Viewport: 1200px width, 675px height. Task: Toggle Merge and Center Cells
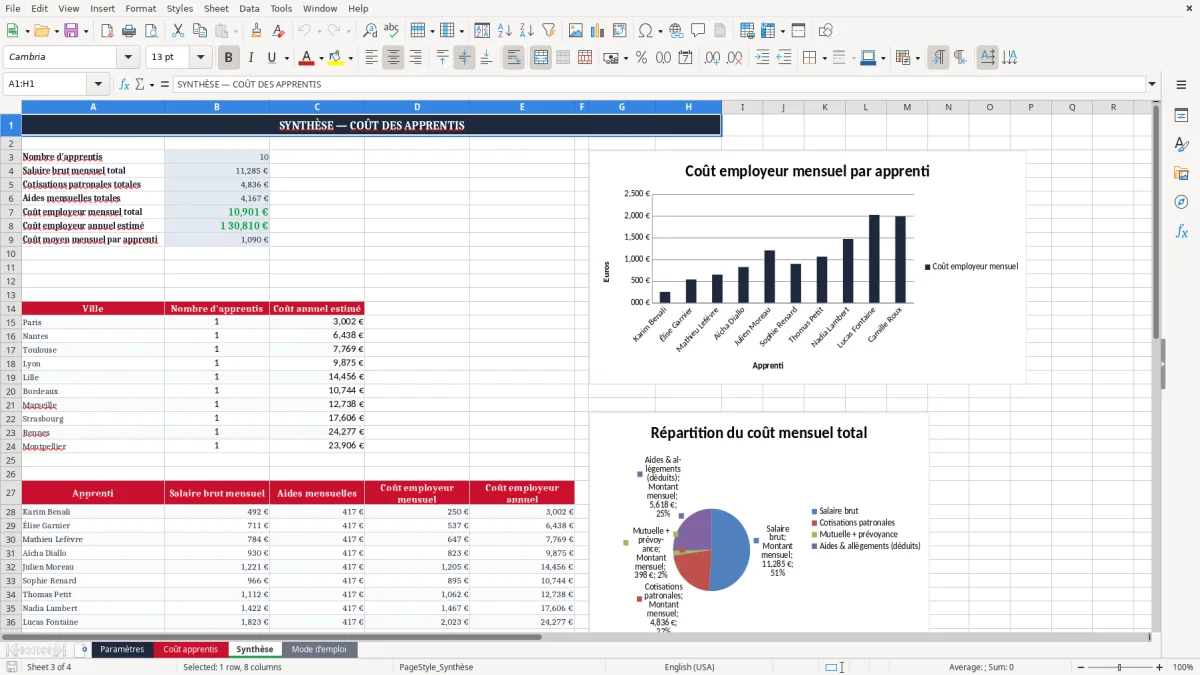point(541,58)
